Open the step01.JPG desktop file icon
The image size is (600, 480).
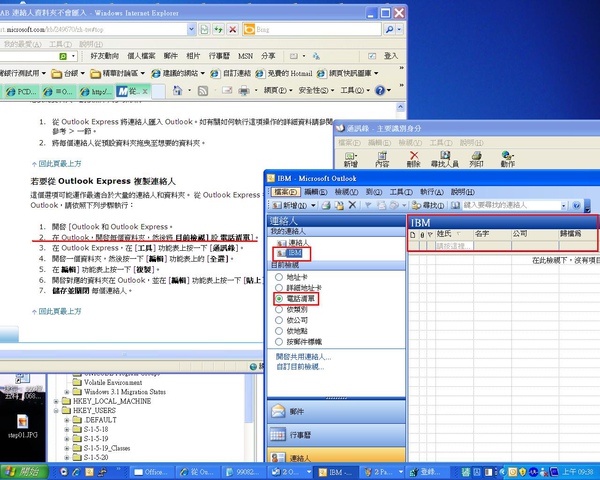[x=23, y=426]
